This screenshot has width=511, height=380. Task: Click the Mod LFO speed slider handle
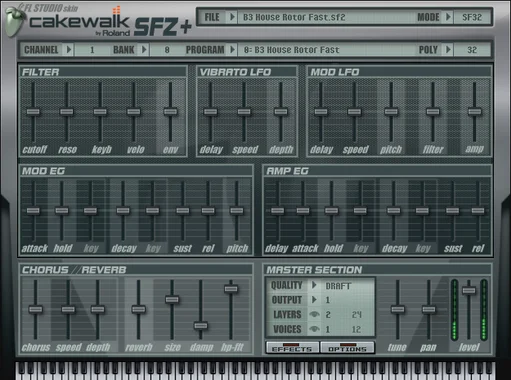(x=354, y=112)
